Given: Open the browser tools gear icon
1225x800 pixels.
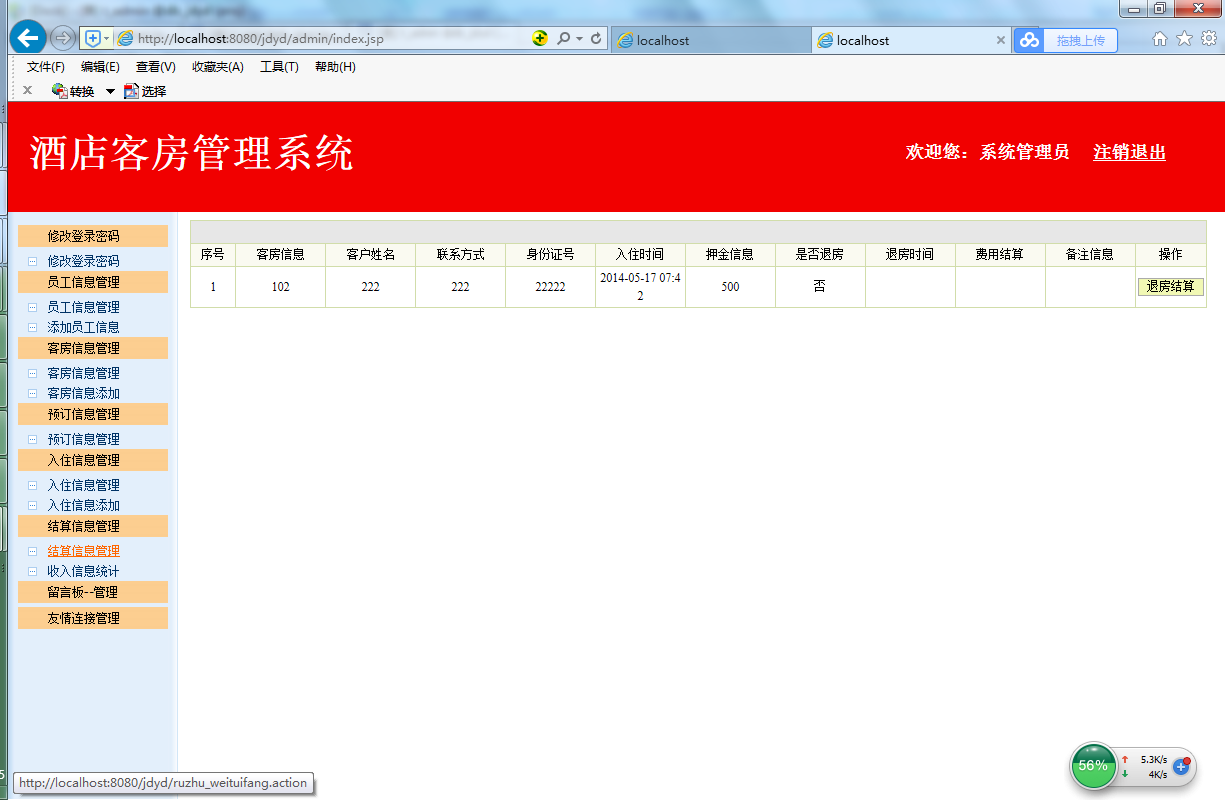Looking at the screenshot, I should tap(1208, 39).
